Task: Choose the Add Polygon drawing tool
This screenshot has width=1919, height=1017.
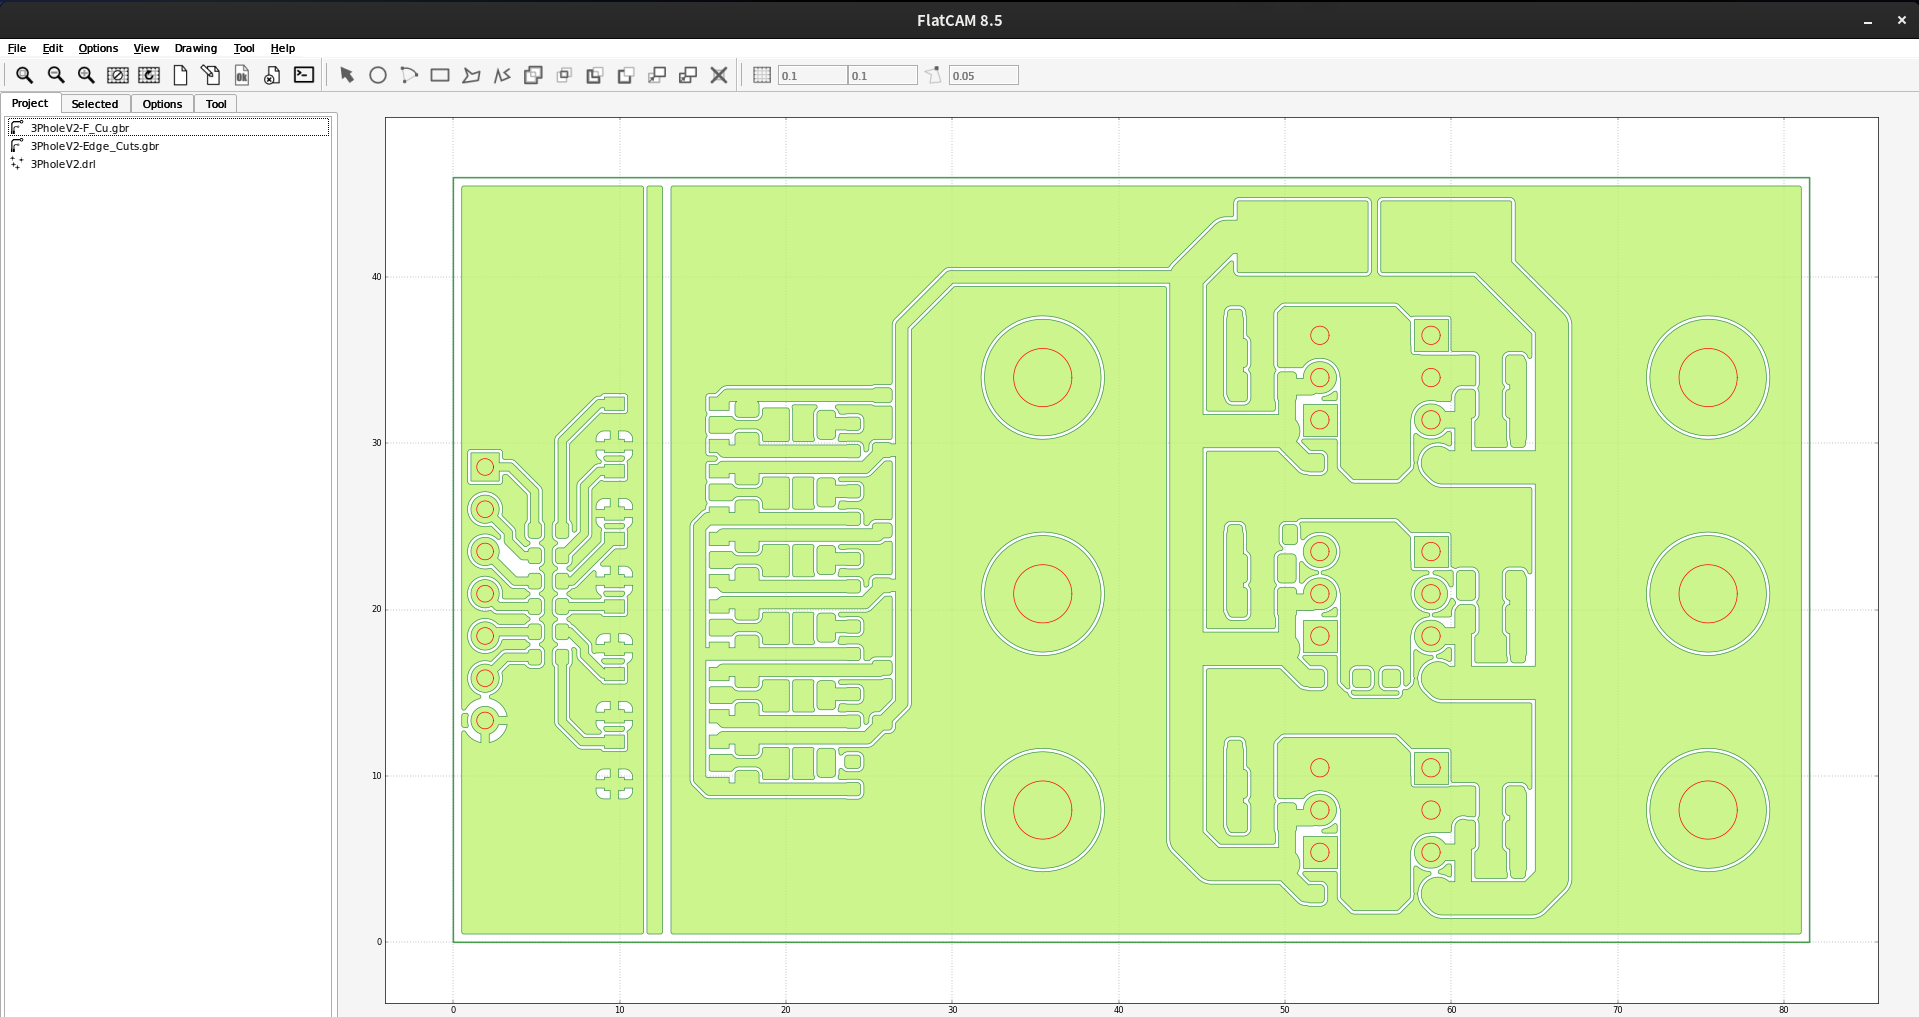Action: coord(471,75)
